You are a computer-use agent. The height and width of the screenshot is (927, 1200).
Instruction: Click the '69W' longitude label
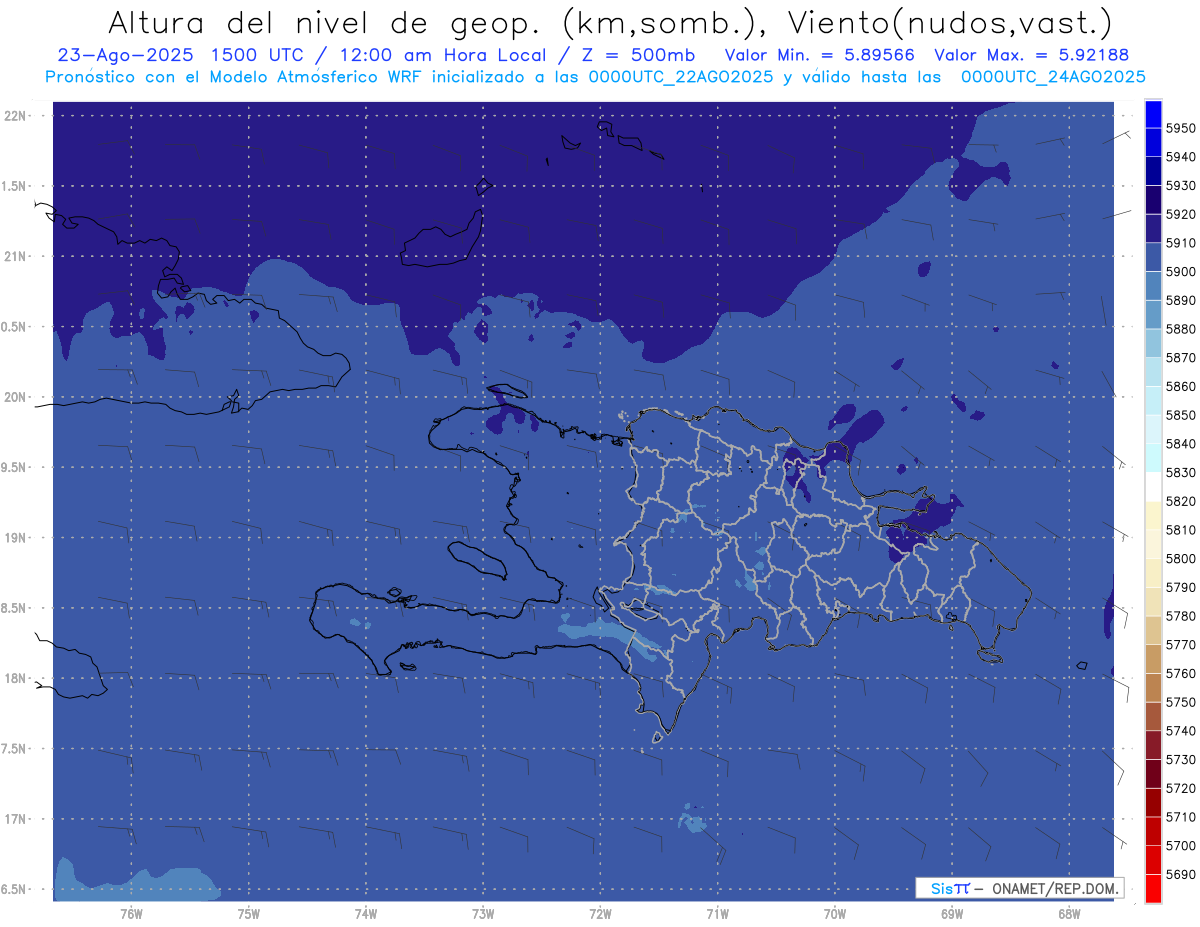click(951, 914)
